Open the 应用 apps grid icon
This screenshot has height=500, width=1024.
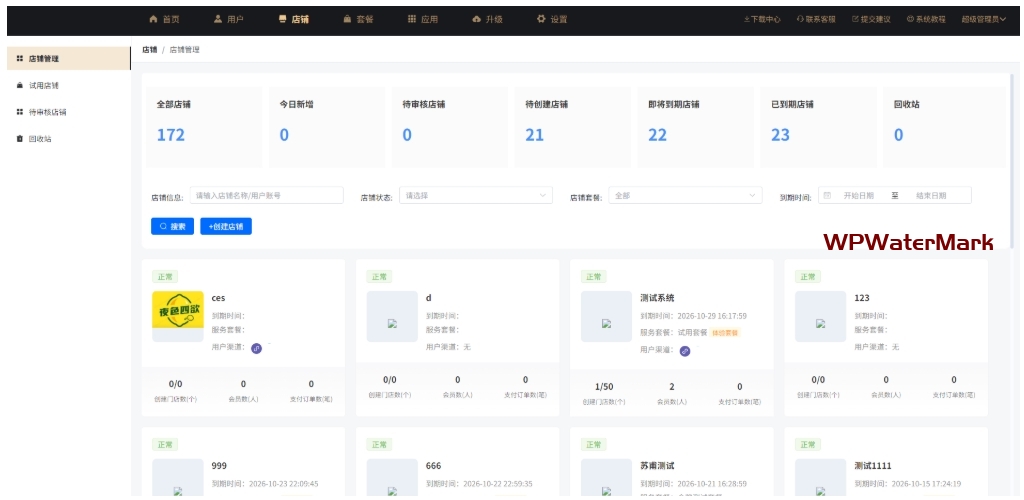pyautogui.click(x=412, y=19)
